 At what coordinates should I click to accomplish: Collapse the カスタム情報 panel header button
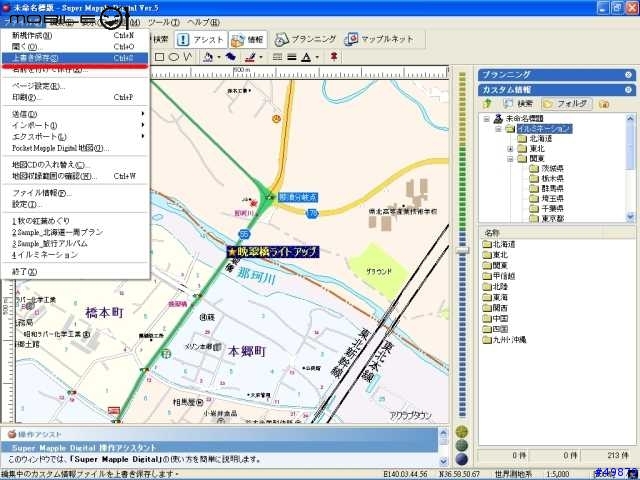click(x=628, y=90)
